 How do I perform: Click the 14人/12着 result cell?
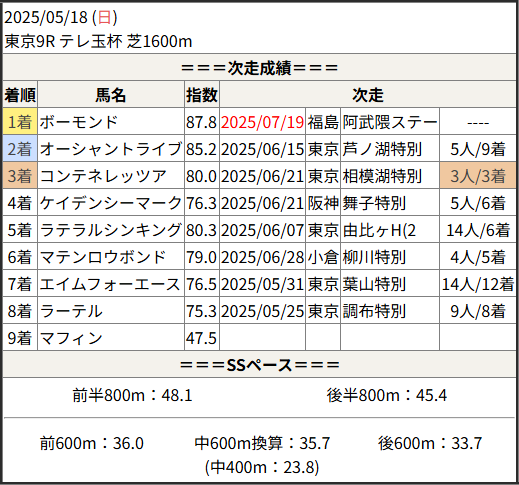pos(478,284)
